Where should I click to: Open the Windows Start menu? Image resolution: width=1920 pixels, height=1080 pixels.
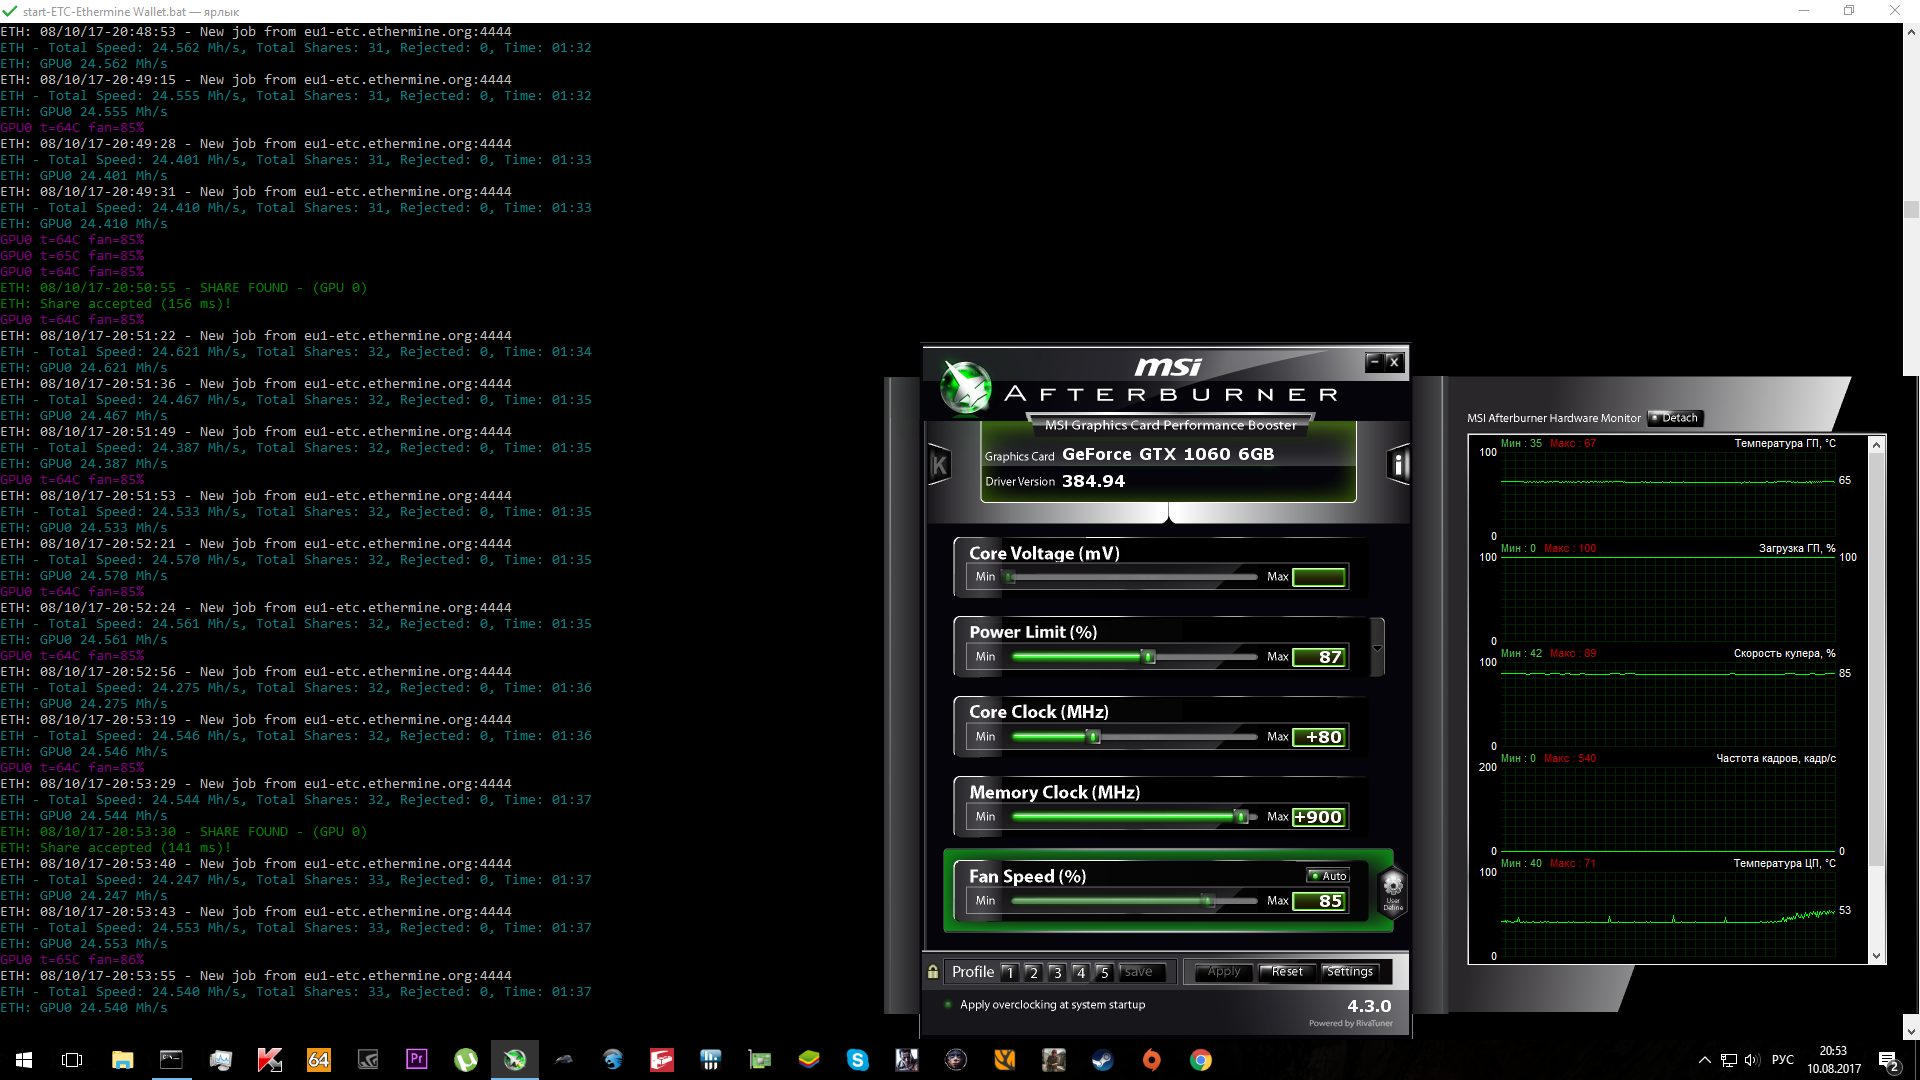(24, 1060)
